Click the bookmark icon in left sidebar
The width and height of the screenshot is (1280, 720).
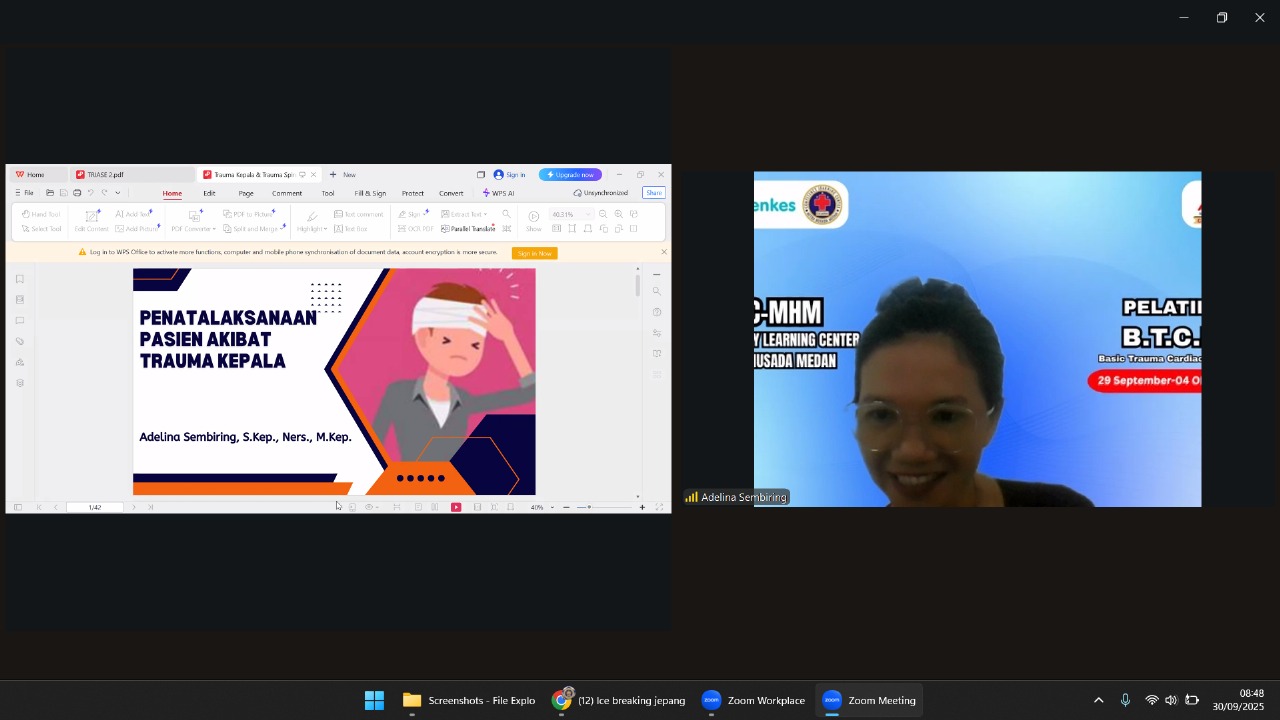[x=19, y=279]
